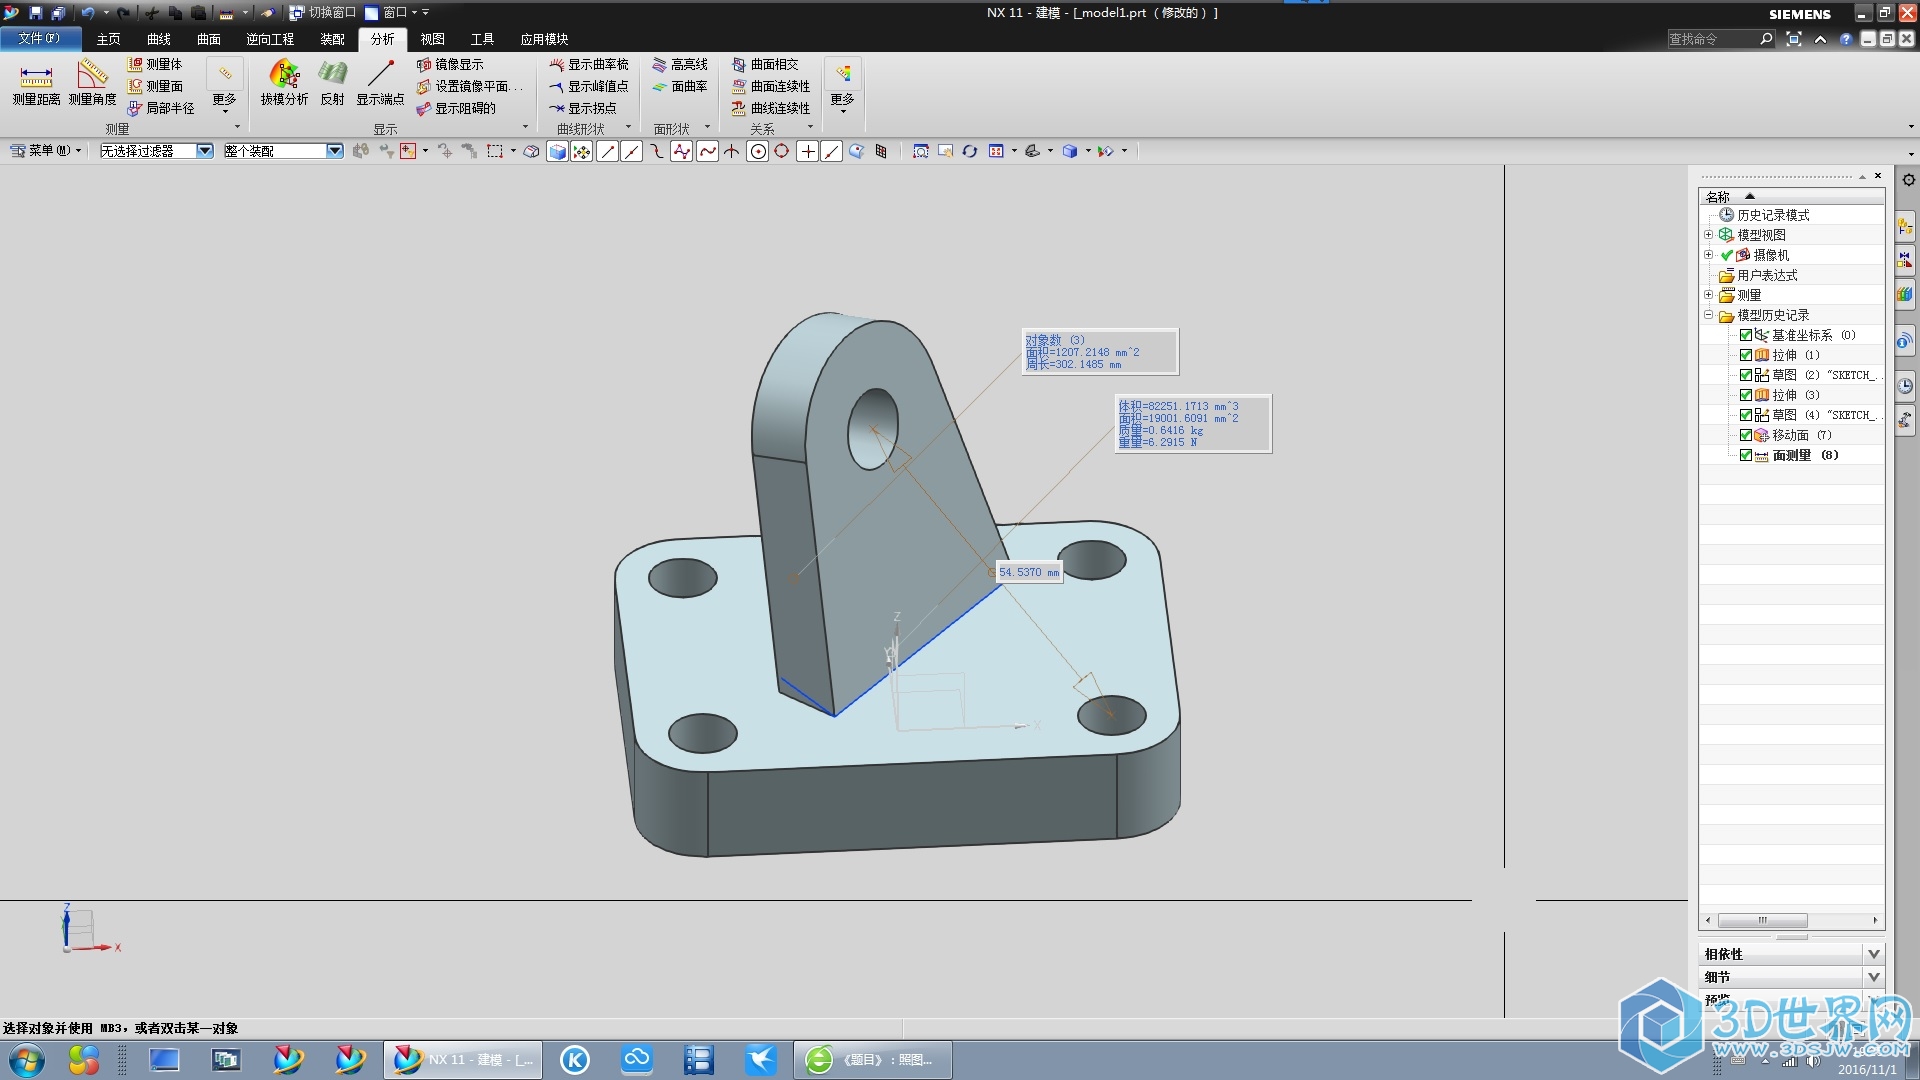Open the 更多 dropdown in 测量 group
1920x1080 pixels.
click(225, 84)
